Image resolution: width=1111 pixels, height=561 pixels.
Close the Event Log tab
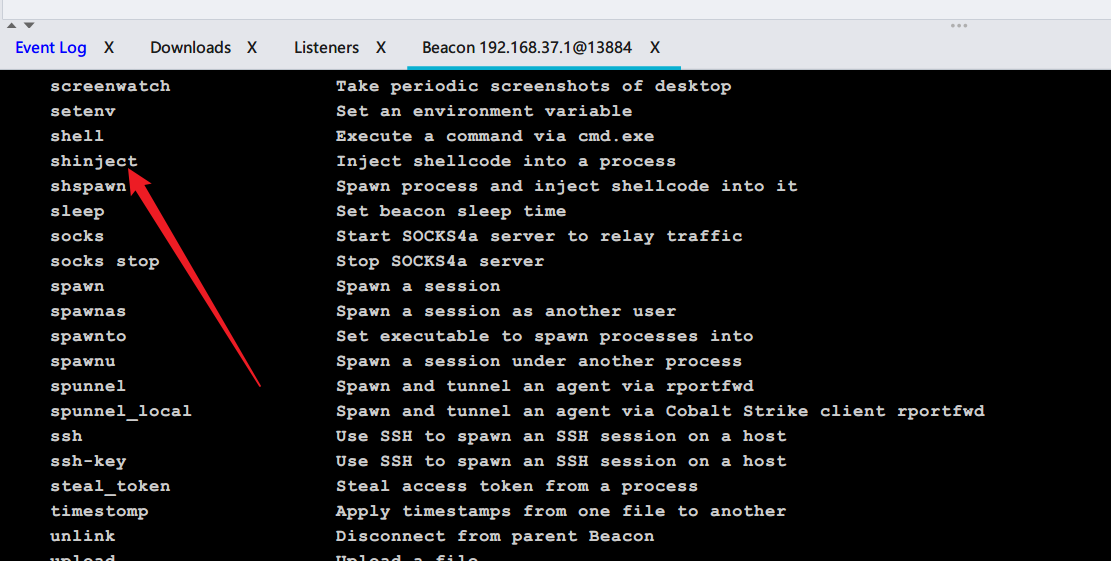pos(109,47)
